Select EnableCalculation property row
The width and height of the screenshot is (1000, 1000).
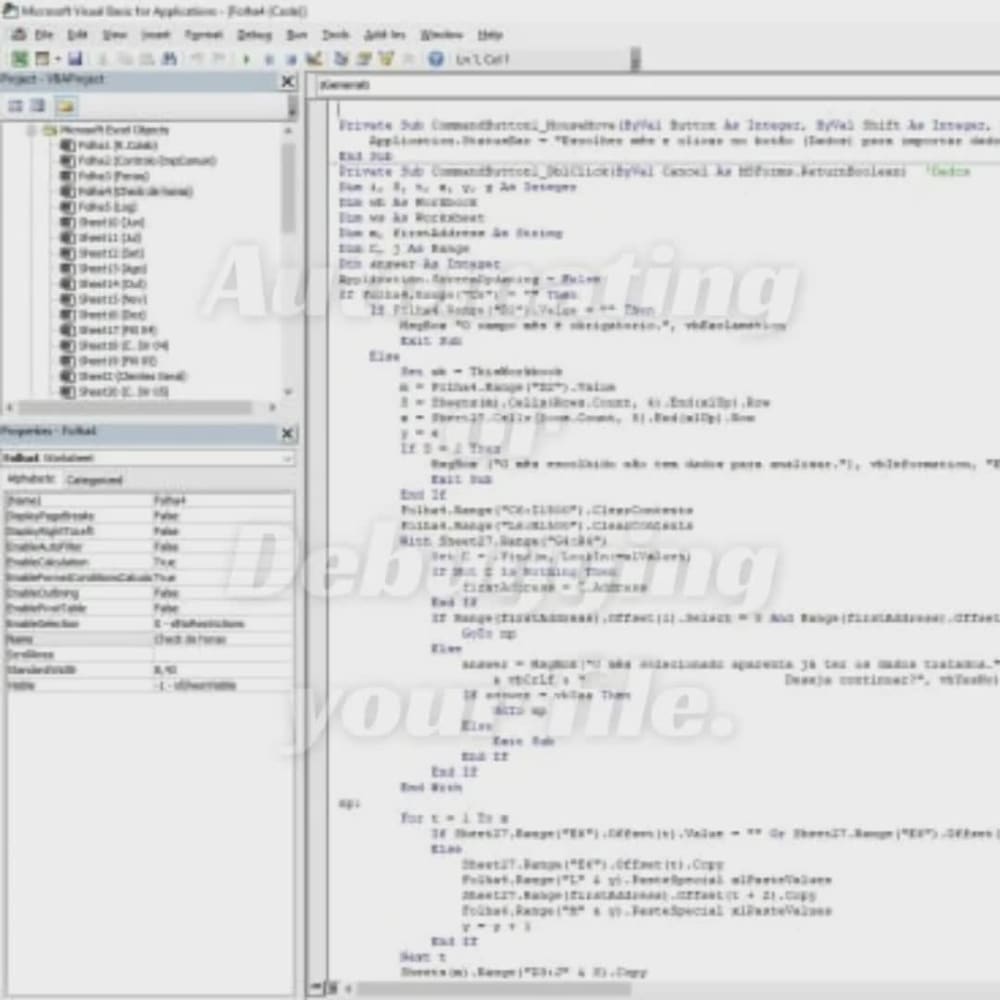[149, 562]
